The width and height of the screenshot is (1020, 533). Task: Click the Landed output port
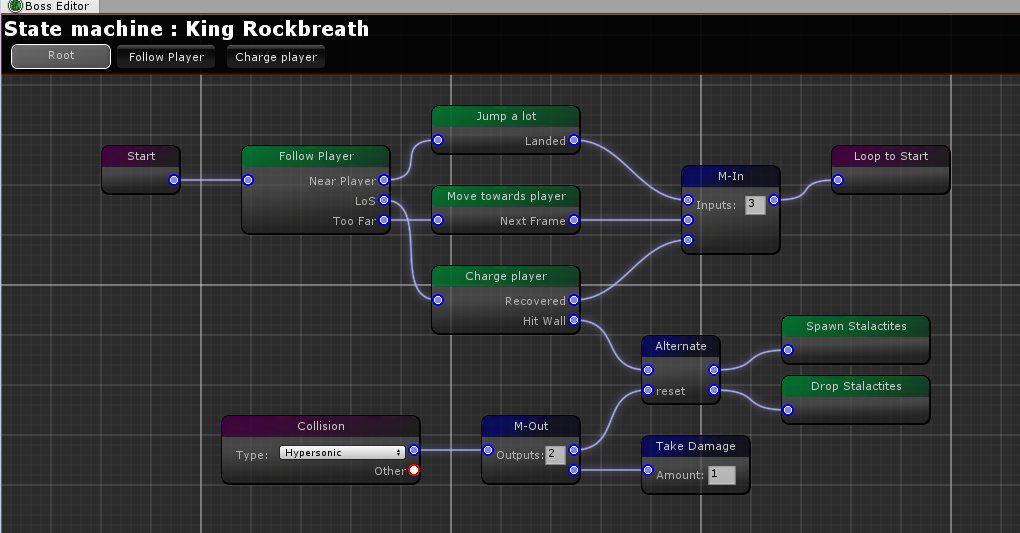(x=574, y=141)
